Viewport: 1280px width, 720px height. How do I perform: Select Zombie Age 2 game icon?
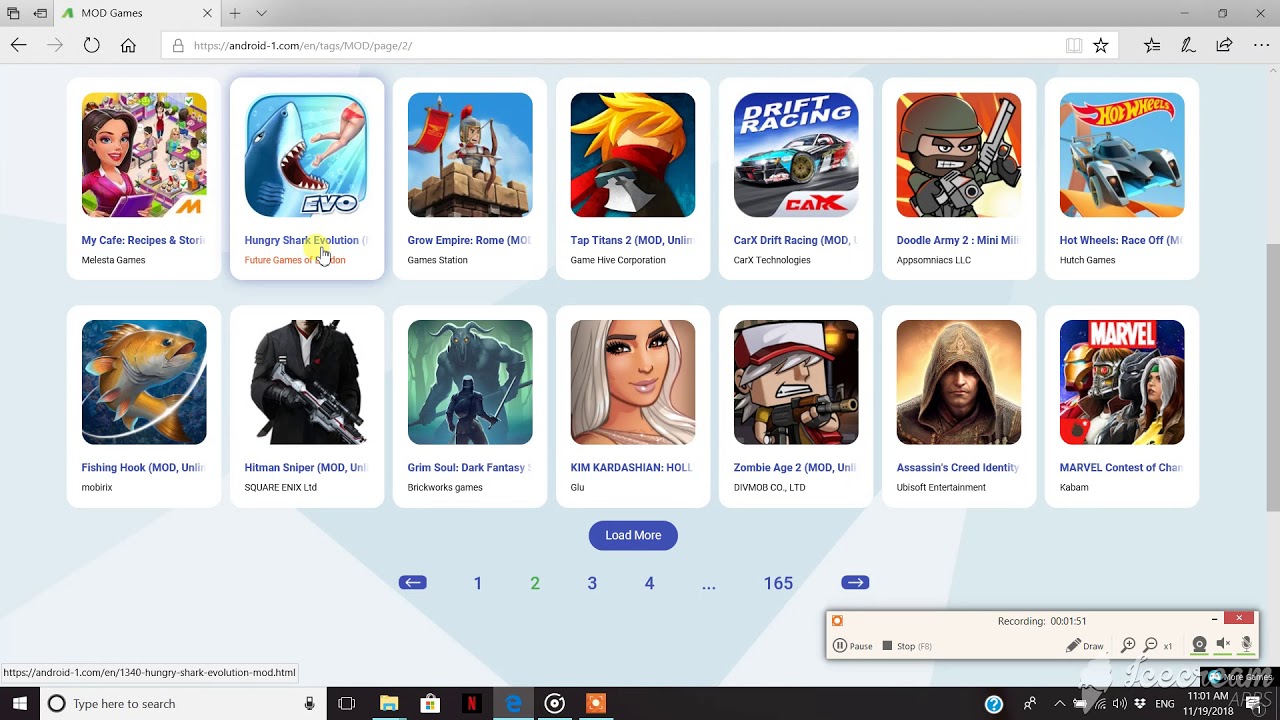pyautogui.click(x=796, y=382)
